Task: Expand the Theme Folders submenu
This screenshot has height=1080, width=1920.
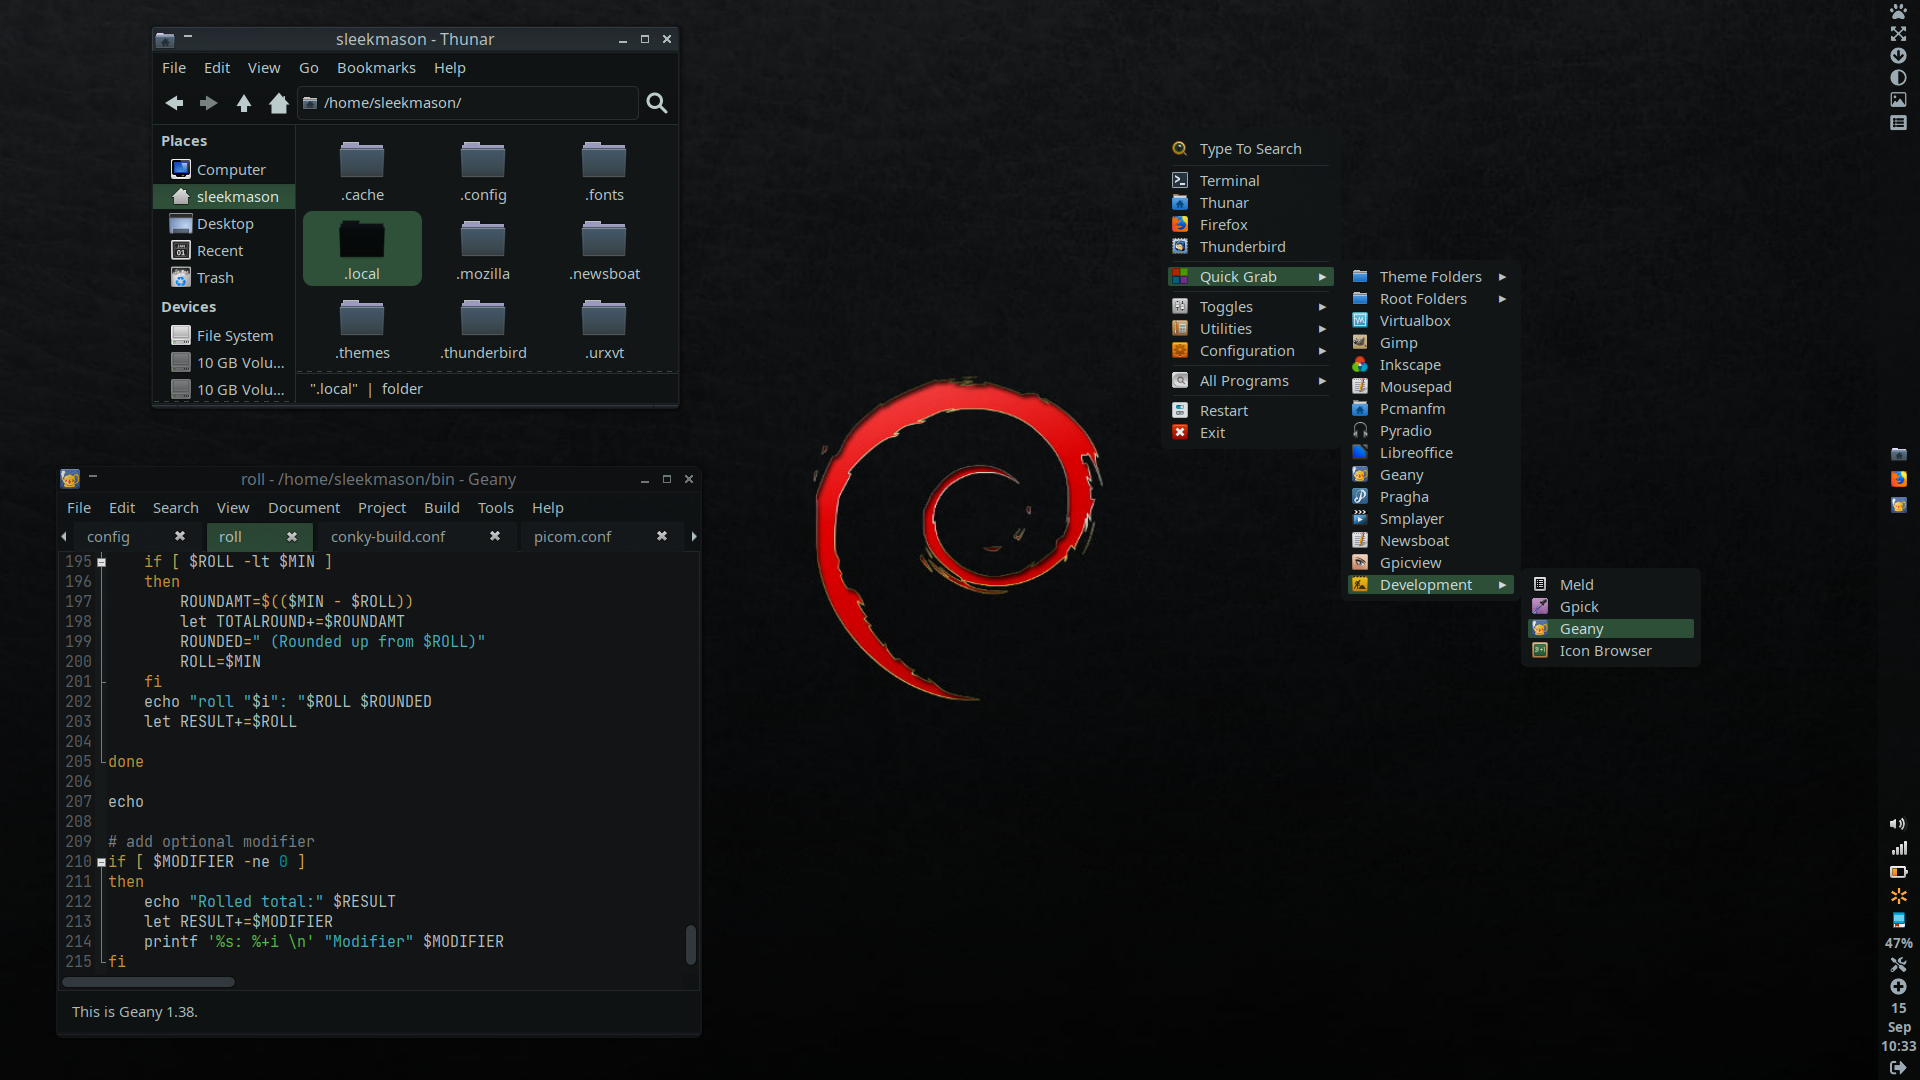Action: click(1430, 277)
